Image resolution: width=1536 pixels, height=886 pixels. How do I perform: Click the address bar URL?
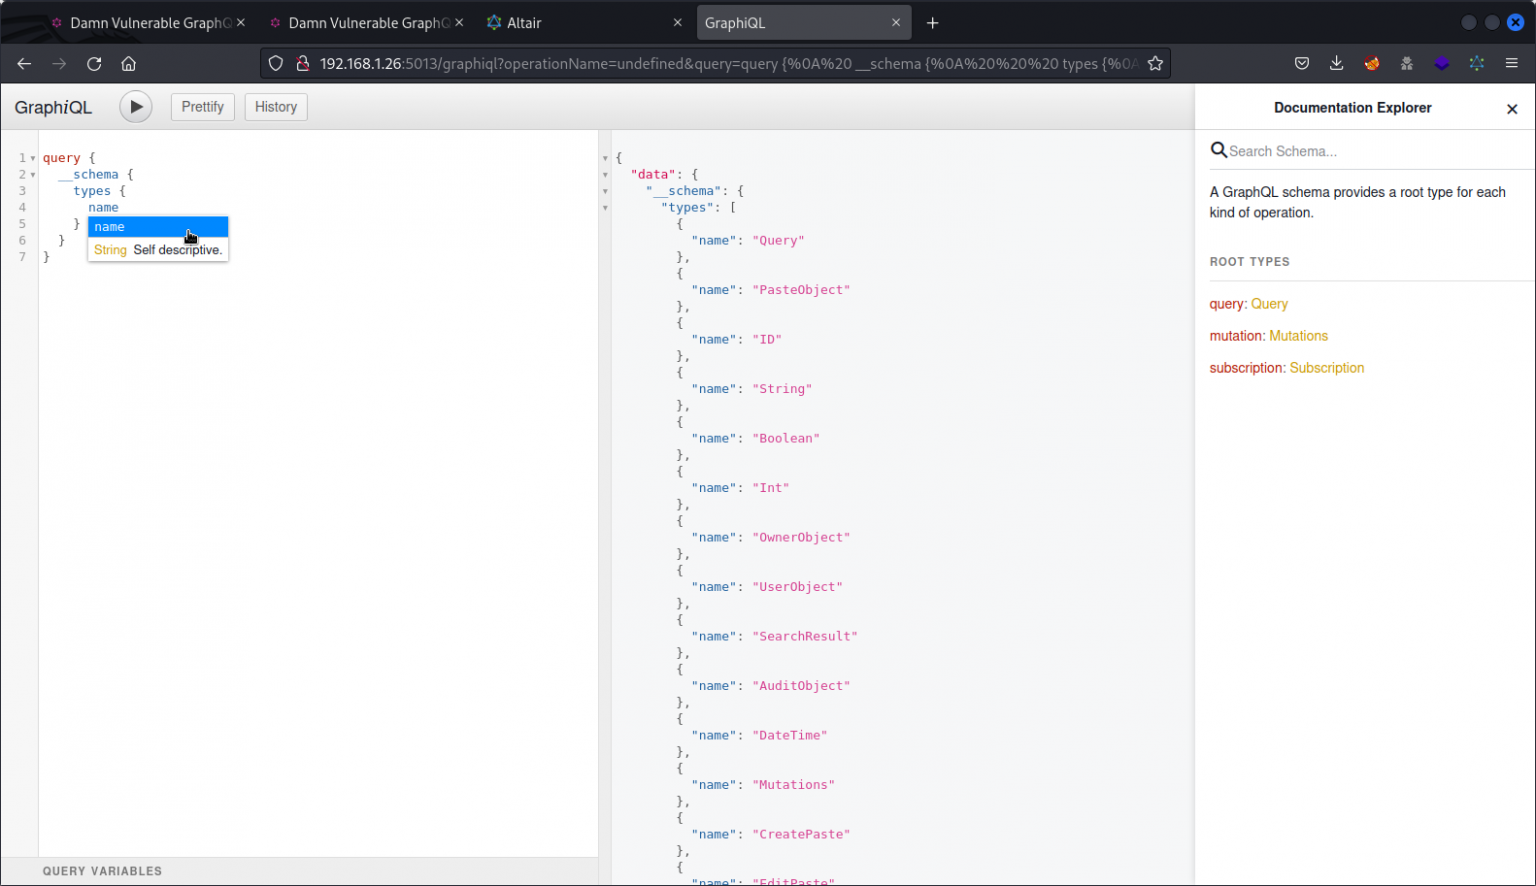click(728, 63)
